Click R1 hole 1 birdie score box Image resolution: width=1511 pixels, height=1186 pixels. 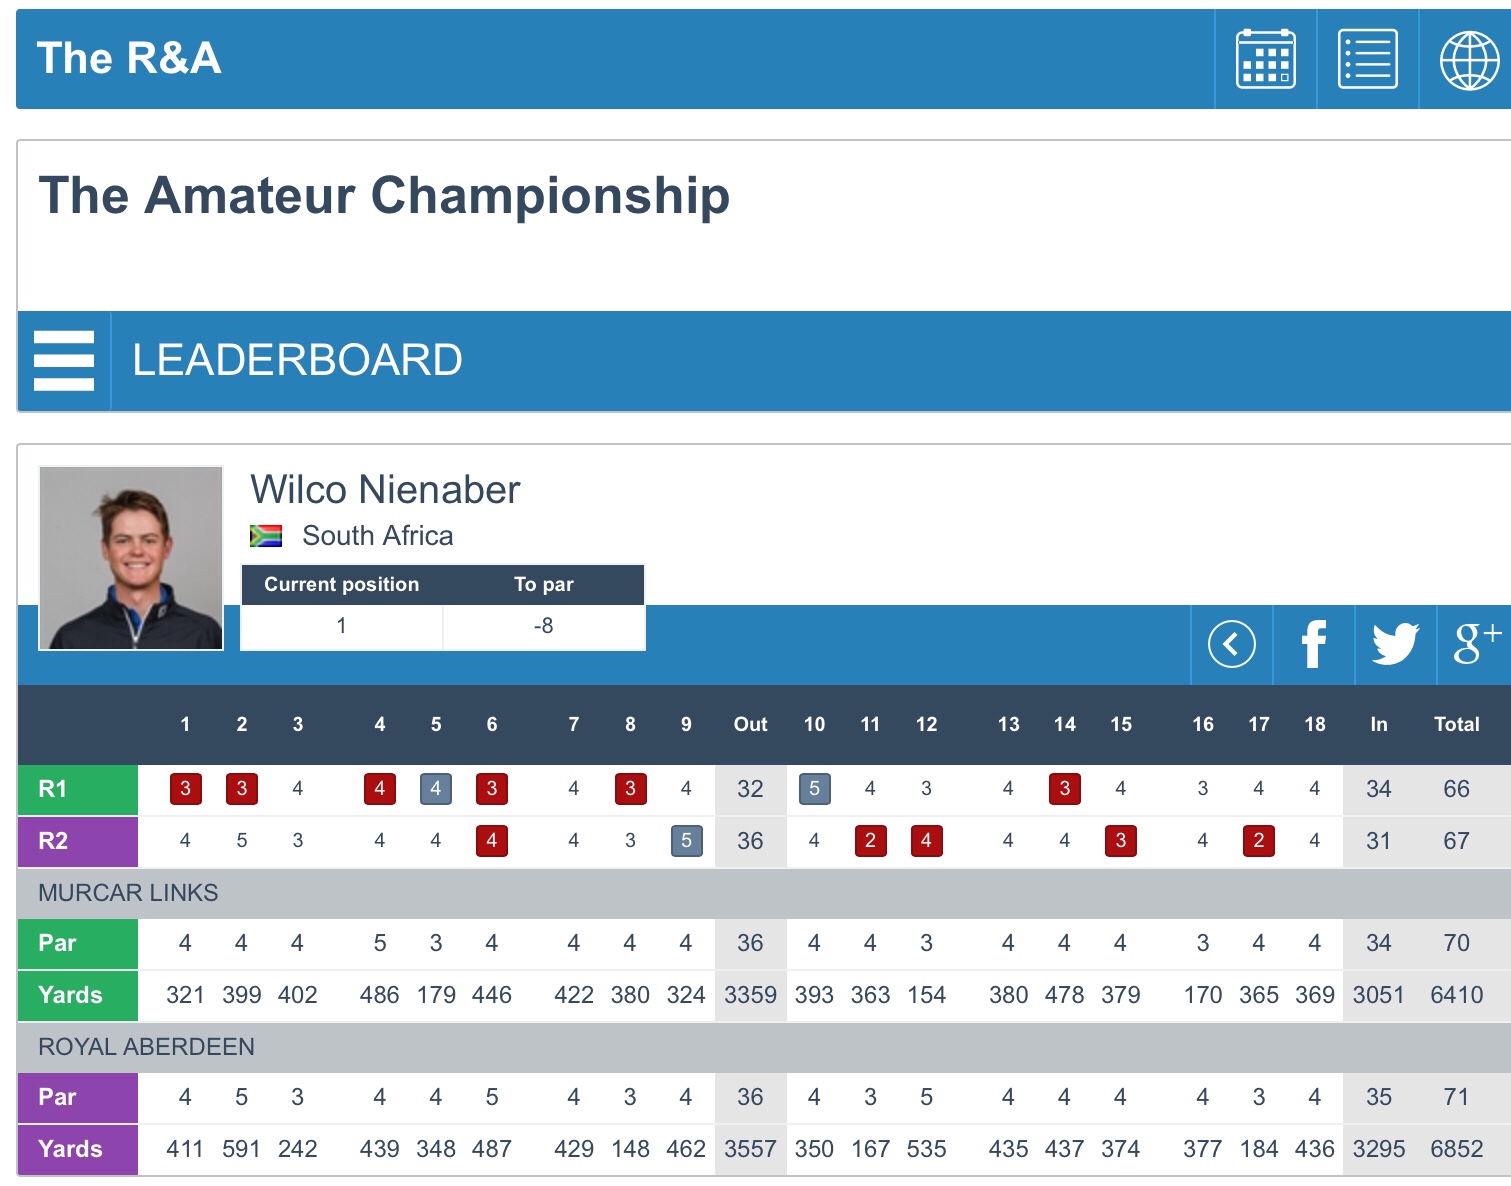185,789
